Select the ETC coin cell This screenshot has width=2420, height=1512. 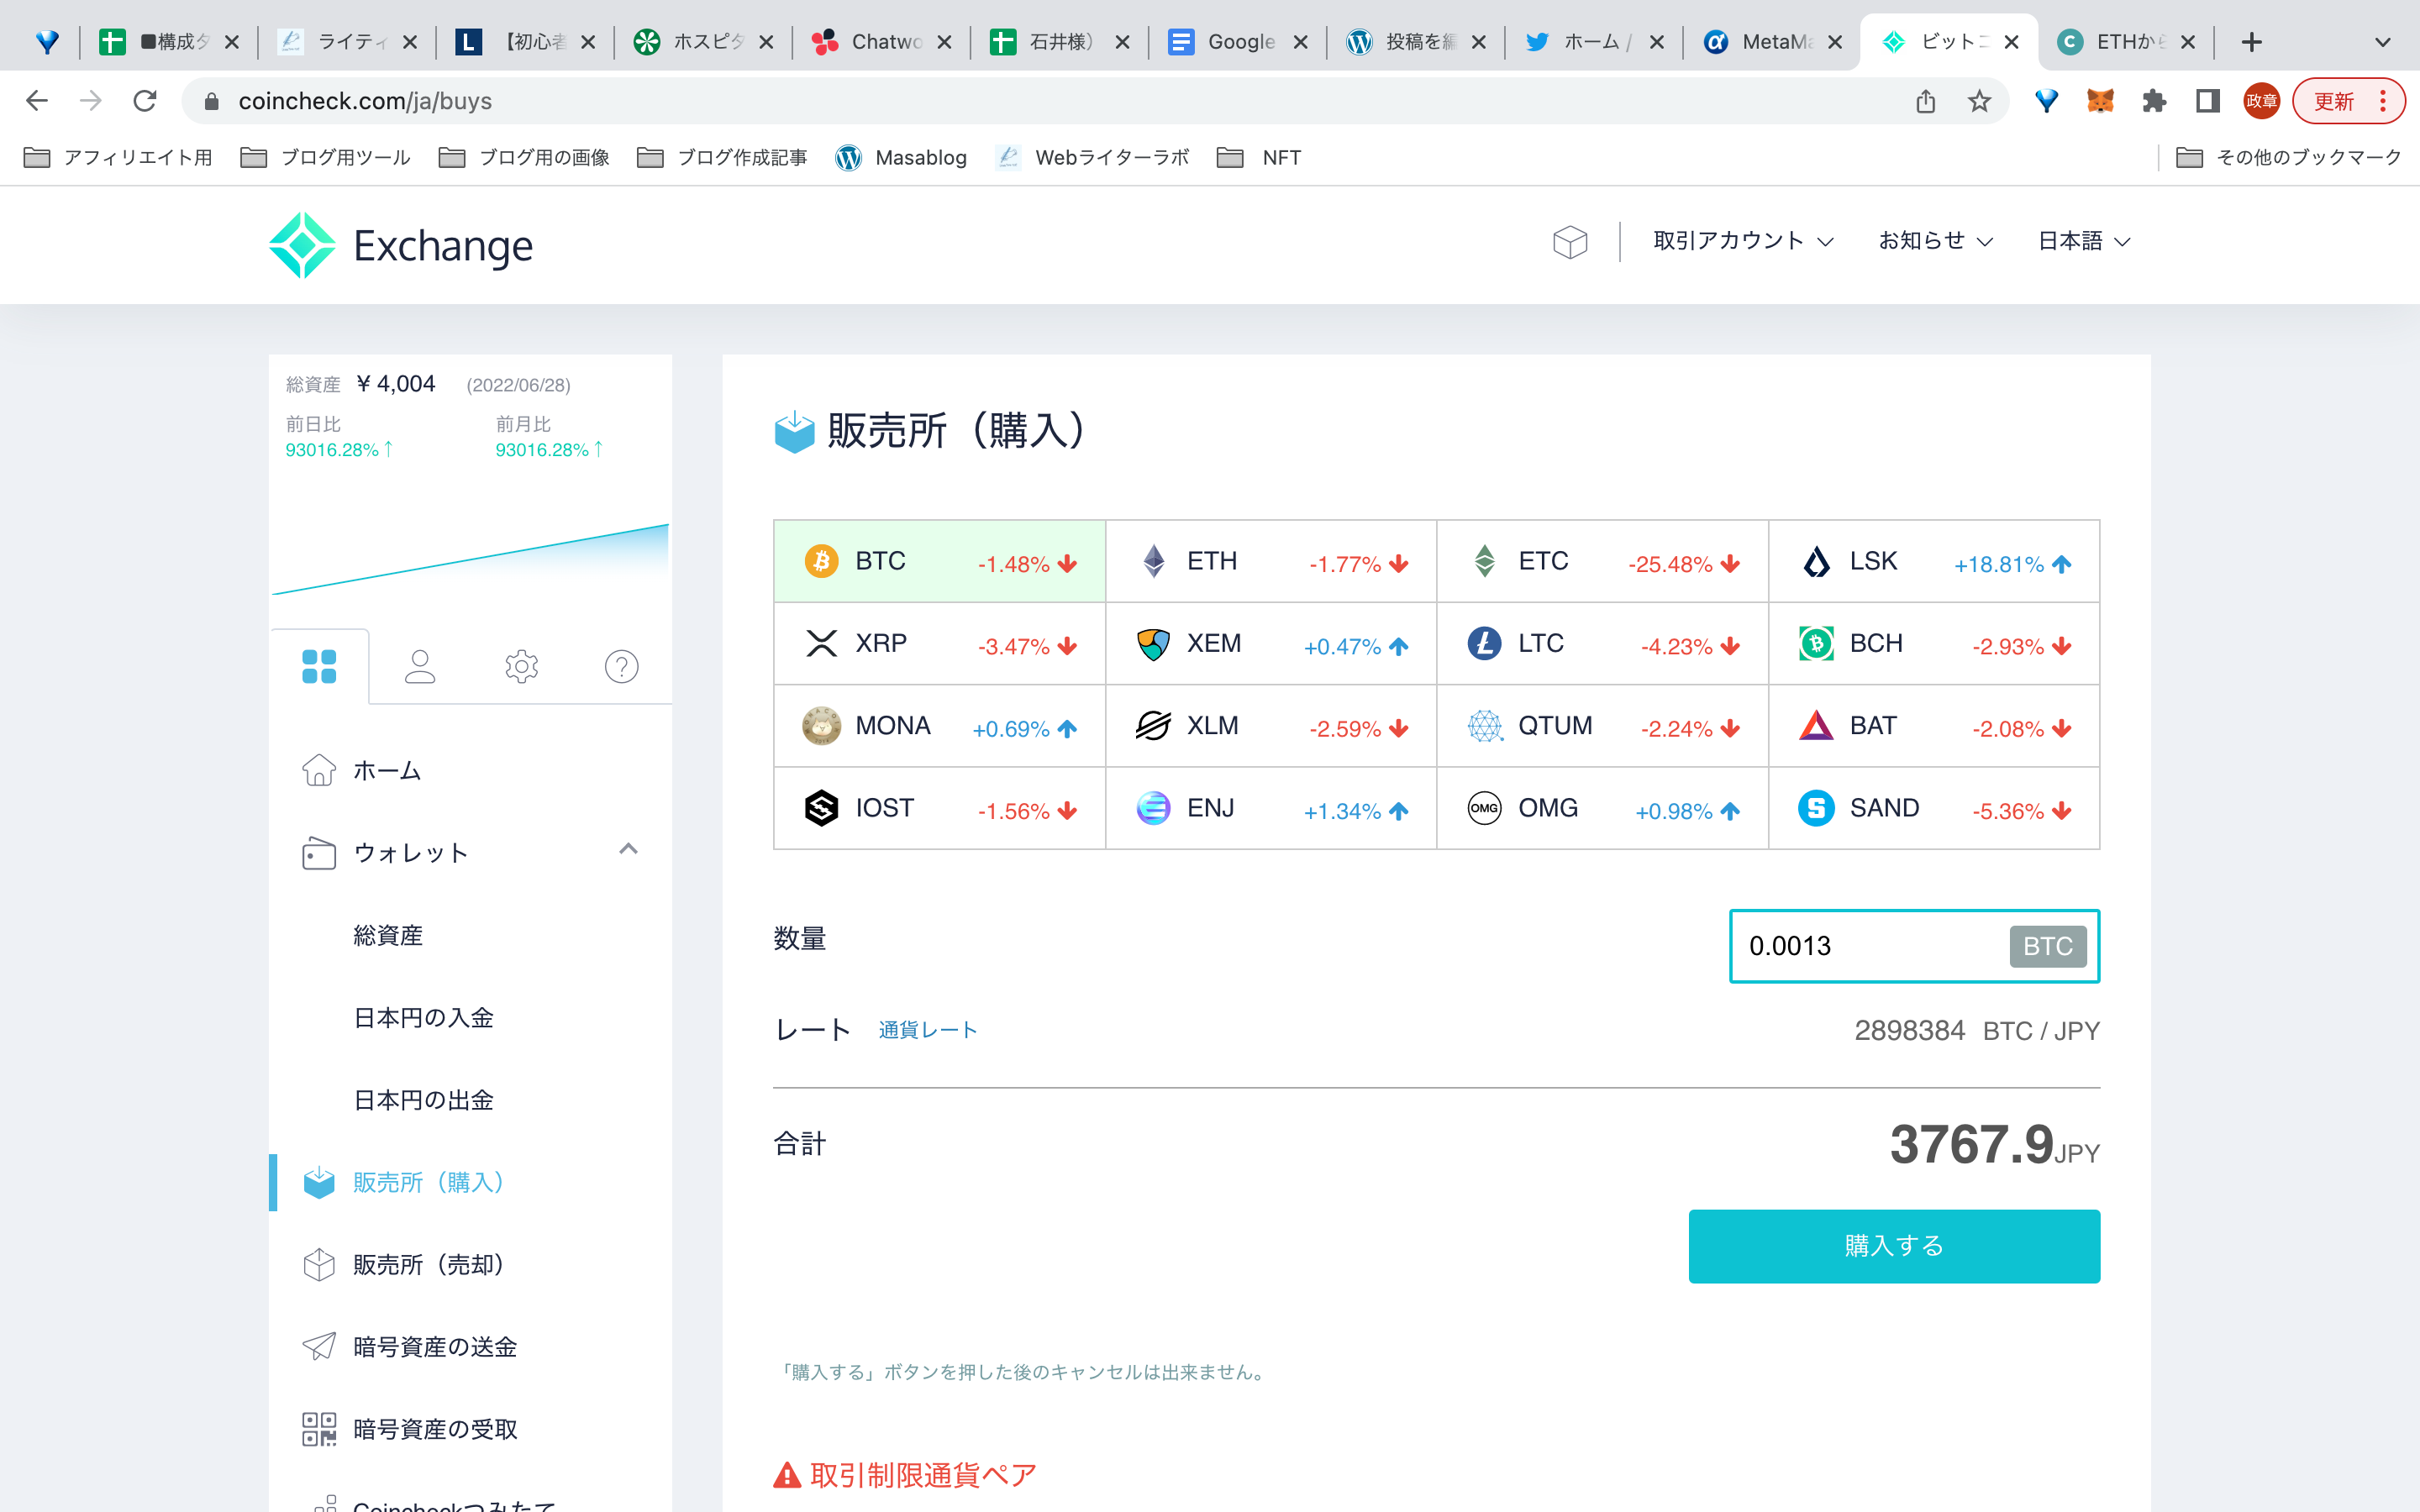pos(1602,561)
